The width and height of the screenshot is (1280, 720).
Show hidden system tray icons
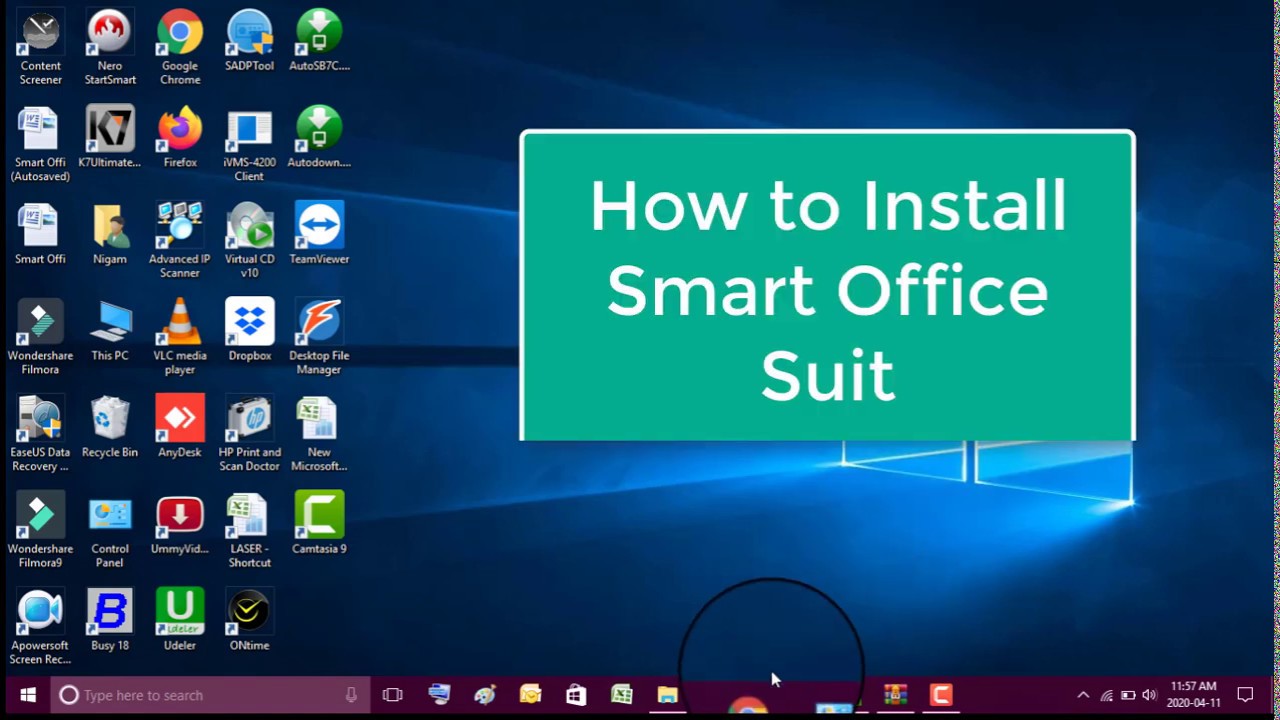1083,695
